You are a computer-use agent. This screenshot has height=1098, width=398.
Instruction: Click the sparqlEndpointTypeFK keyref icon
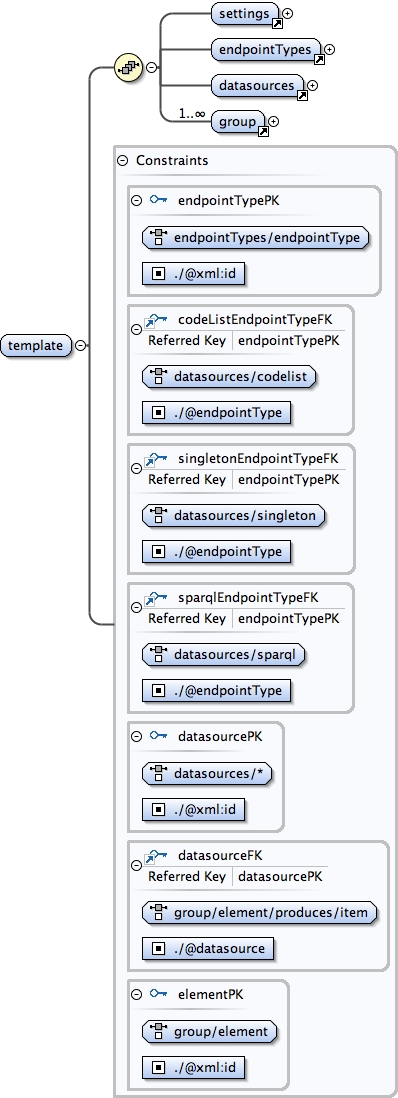point(157,599)
